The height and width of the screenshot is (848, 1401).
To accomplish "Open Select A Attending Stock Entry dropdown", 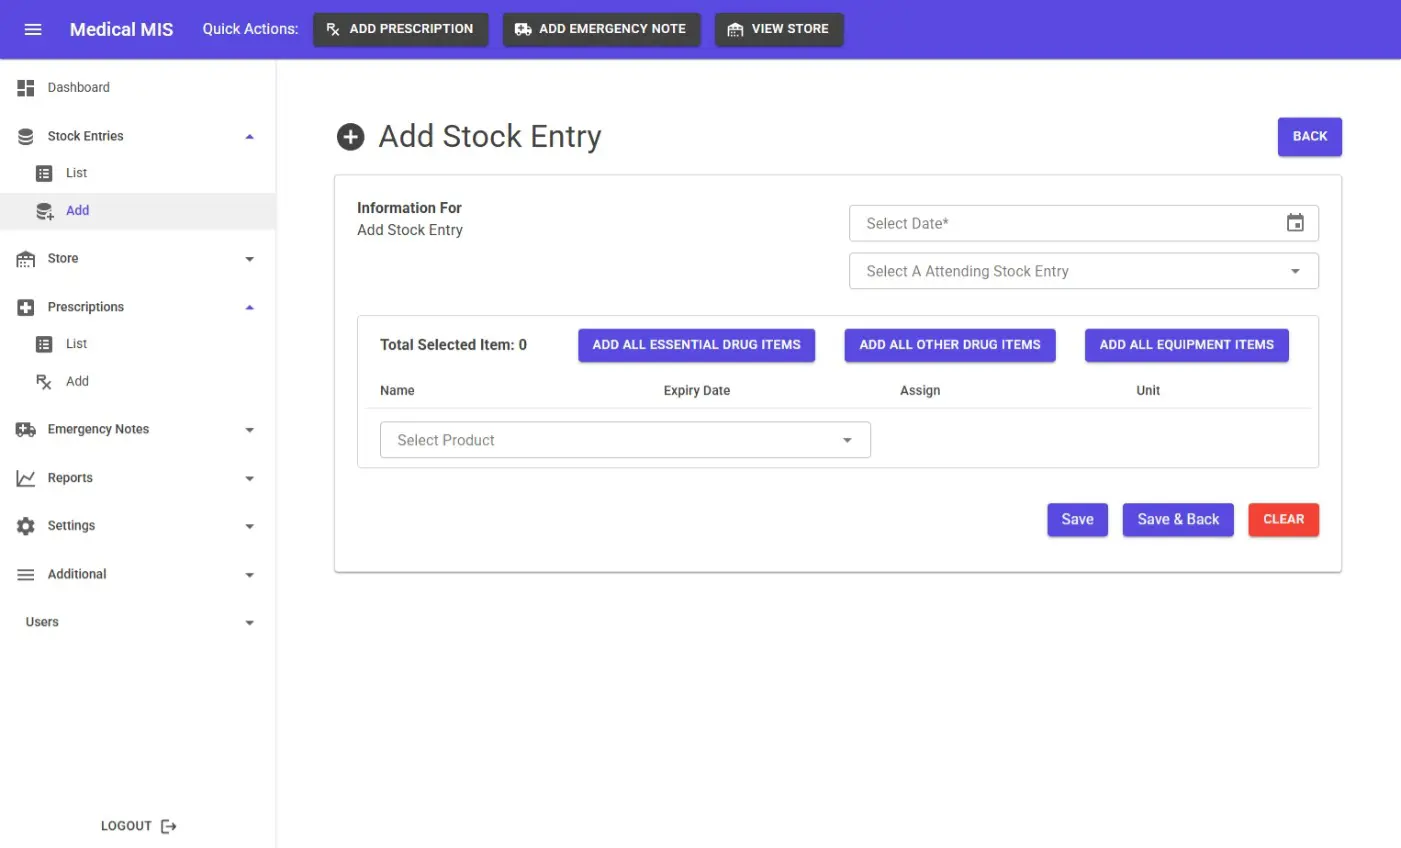I will pos(1083,271).
